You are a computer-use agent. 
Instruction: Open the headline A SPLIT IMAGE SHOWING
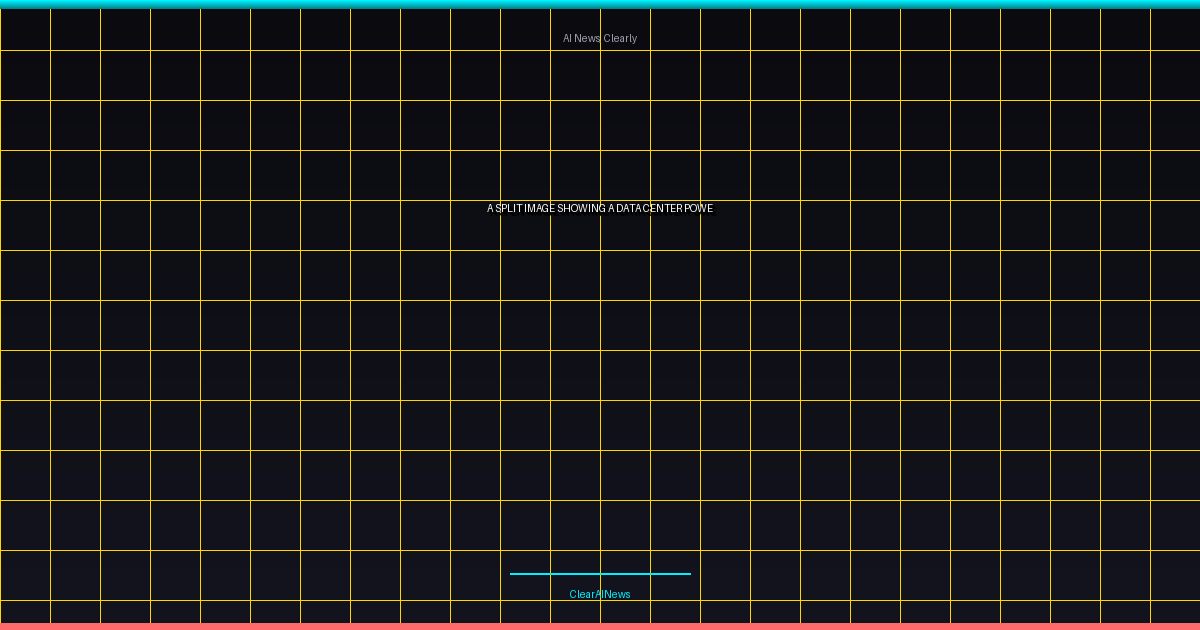(x=599, y=208)
